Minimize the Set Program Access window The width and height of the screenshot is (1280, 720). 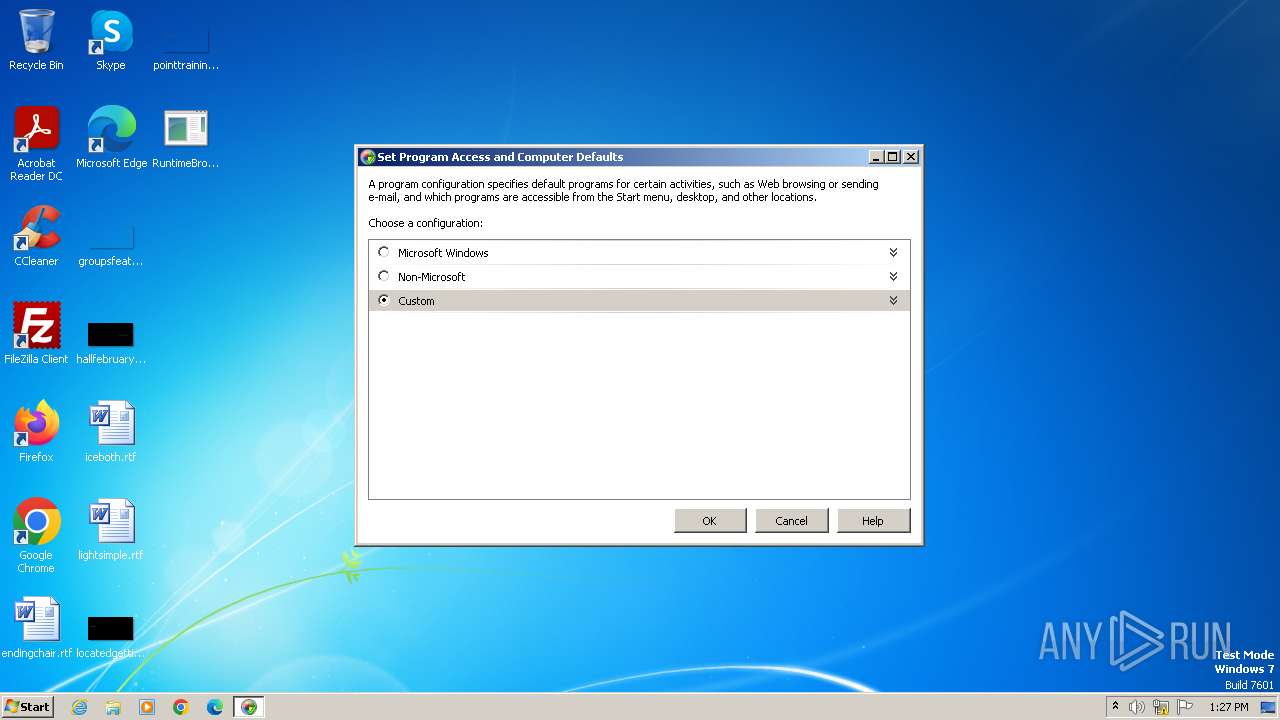coord(876,157)
